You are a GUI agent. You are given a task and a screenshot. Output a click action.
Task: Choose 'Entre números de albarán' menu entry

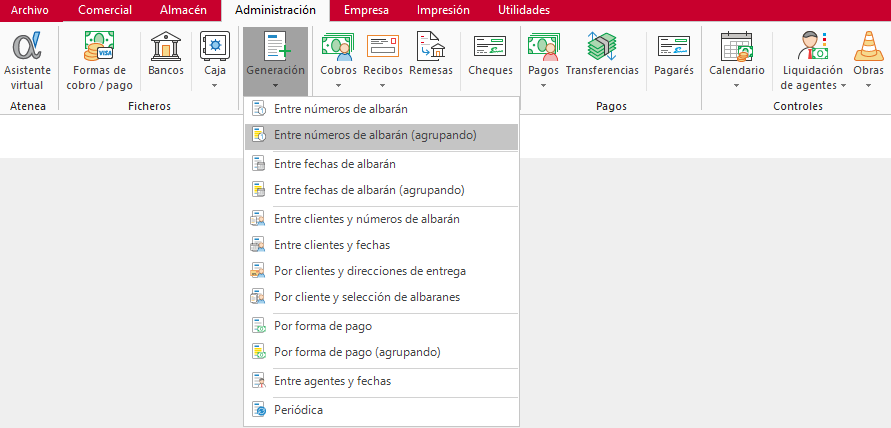click(381, 109)
